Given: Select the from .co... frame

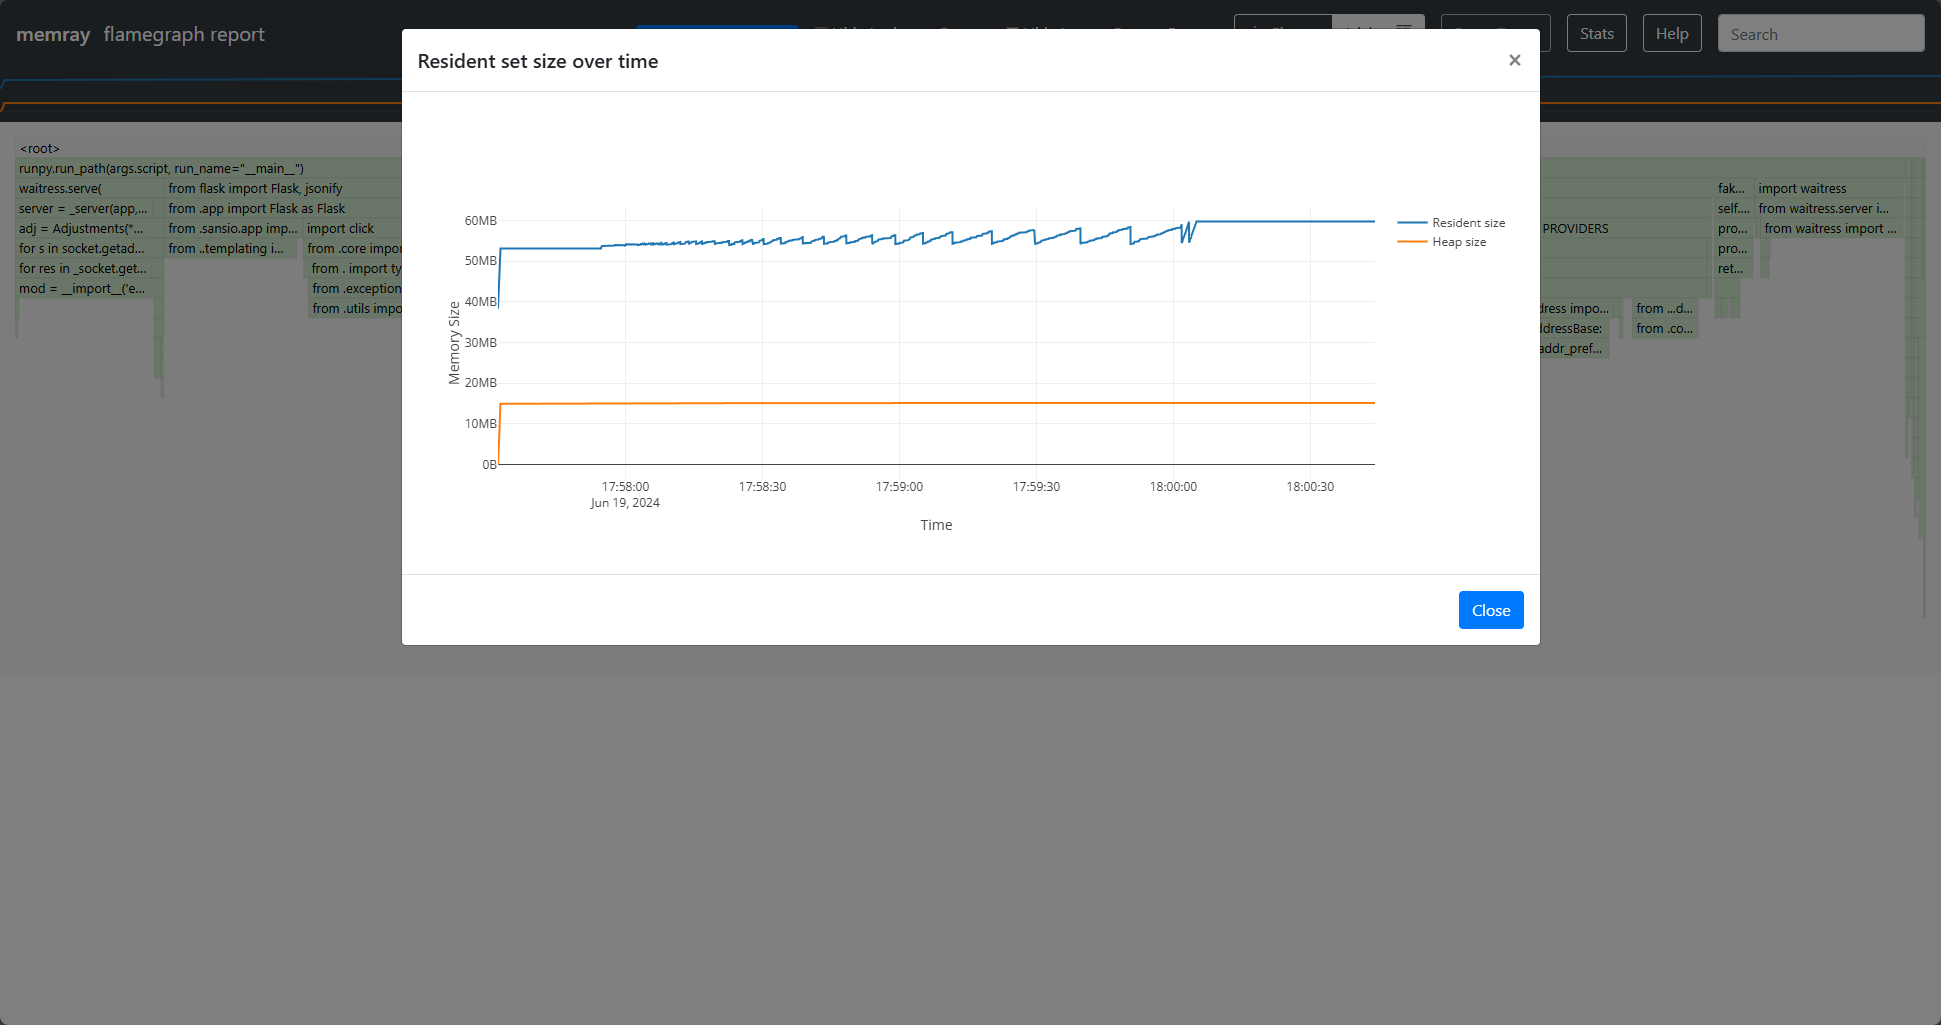Looking at the screenshot, I should coord(1665,329).
